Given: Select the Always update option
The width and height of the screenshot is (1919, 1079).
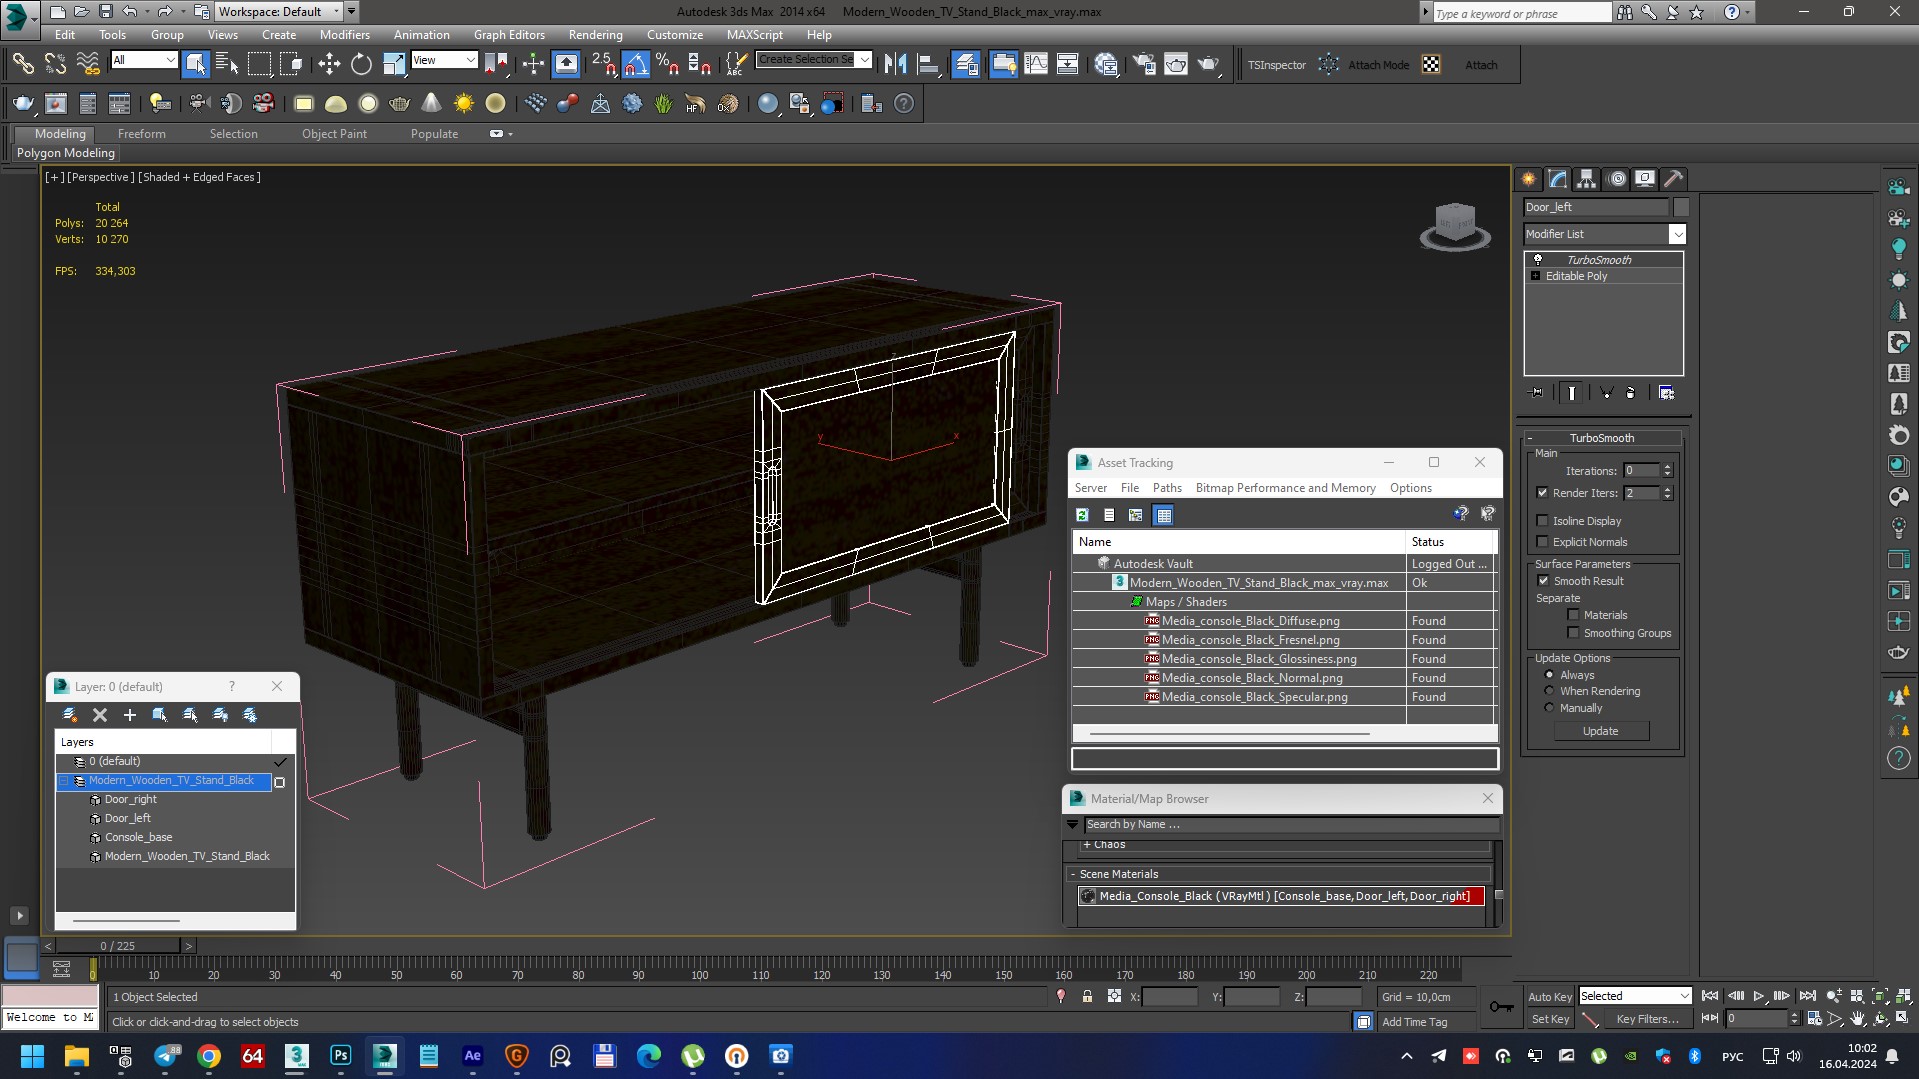Looking at the screenshot, I should click(x=1549, y=675).
